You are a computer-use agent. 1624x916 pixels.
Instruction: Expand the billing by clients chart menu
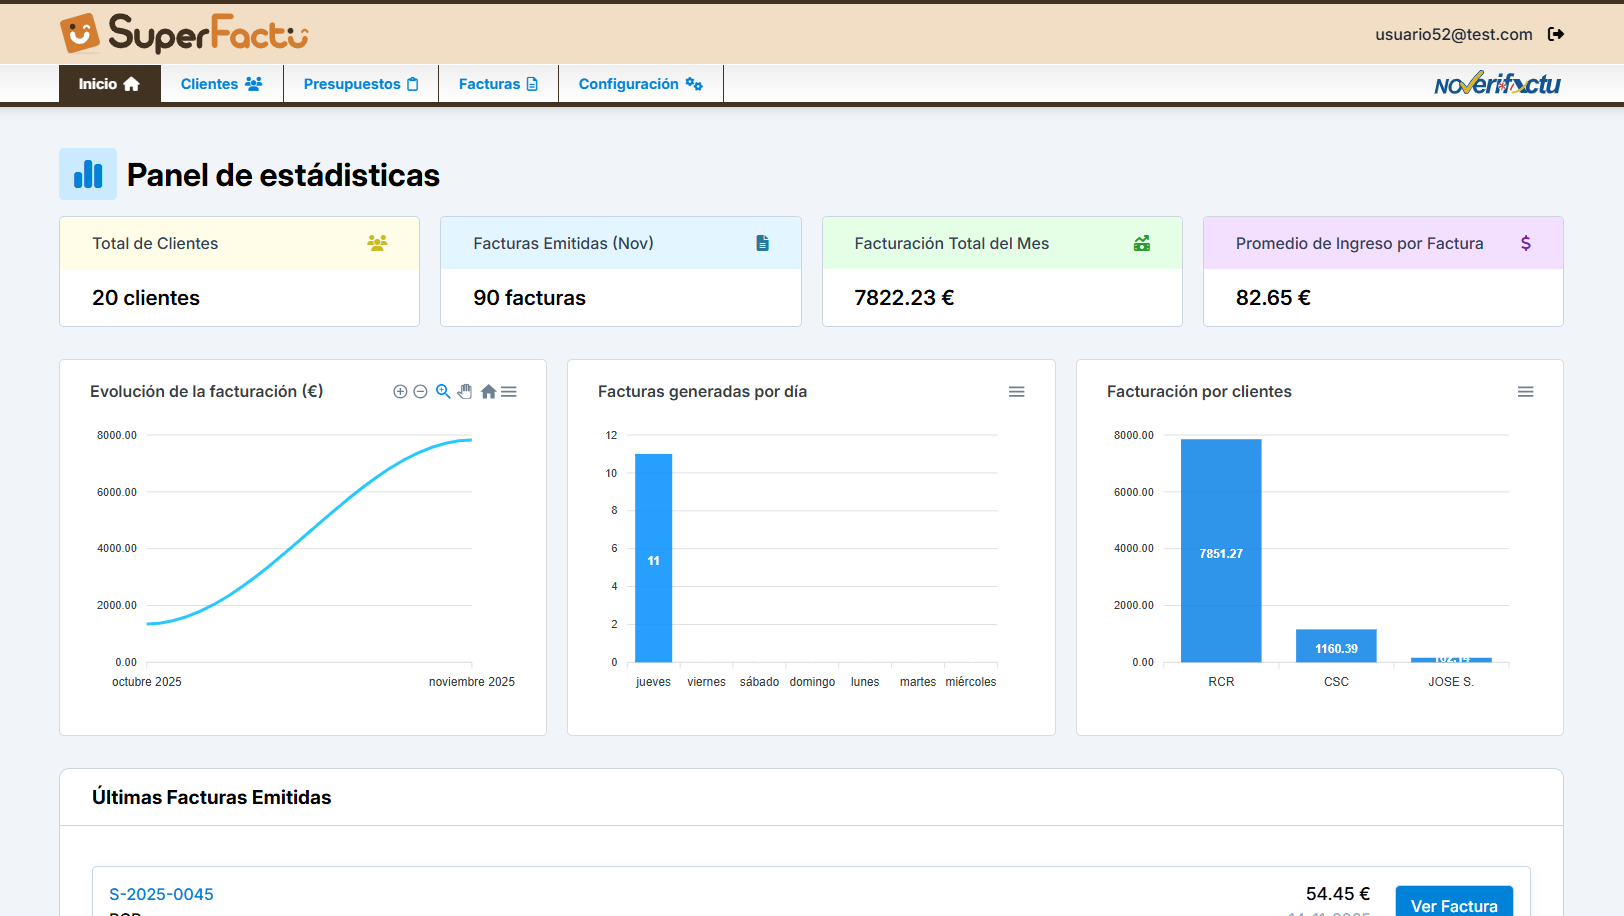tap(1525, 392)
